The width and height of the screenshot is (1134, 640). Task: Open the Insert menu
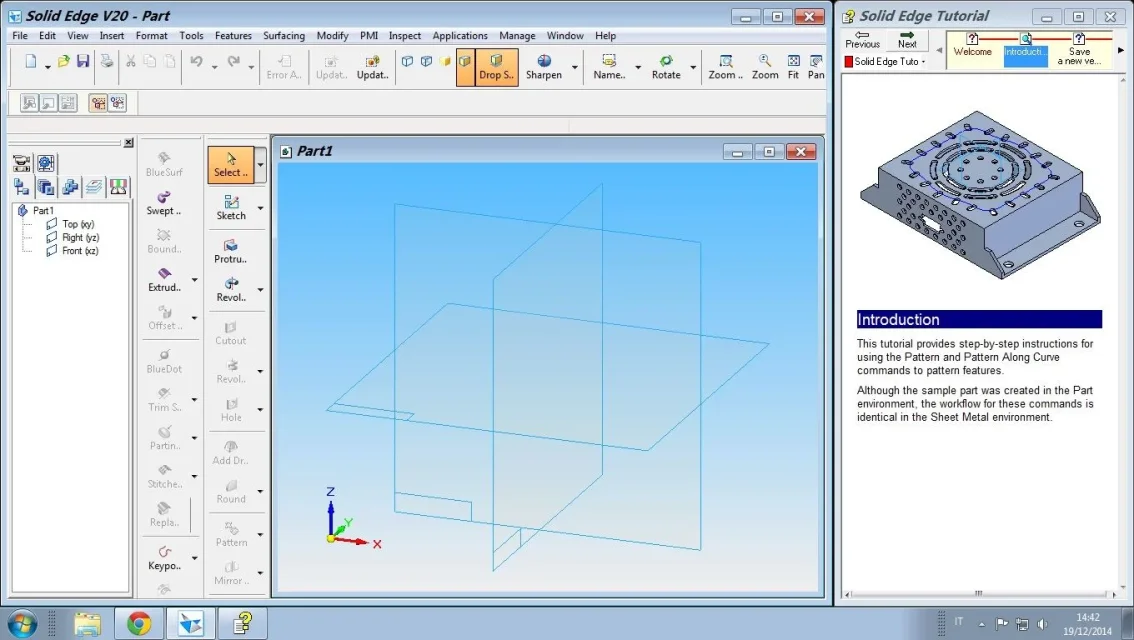pos(111,35)
